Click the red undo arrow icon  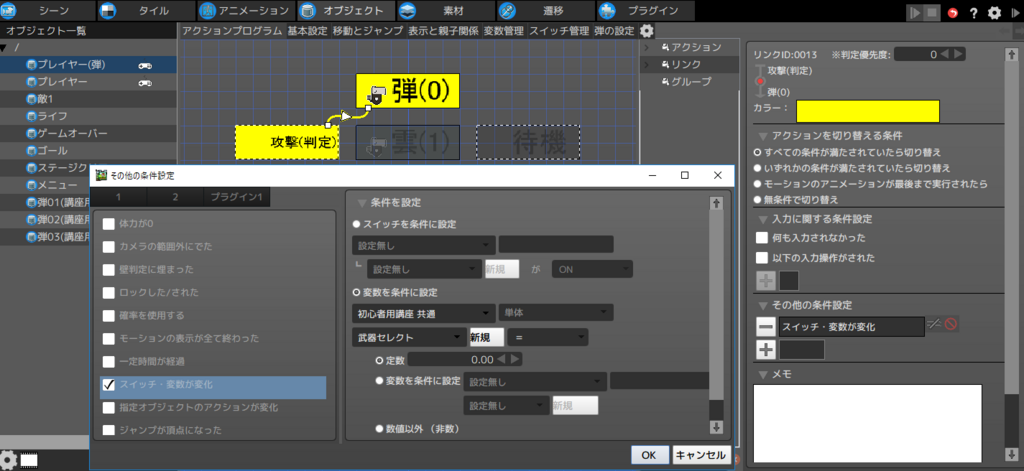953,12
